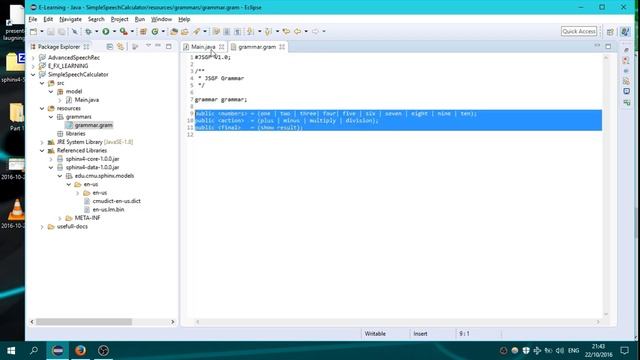Click the Next Annotation toolbar icon

pos(250,31)
